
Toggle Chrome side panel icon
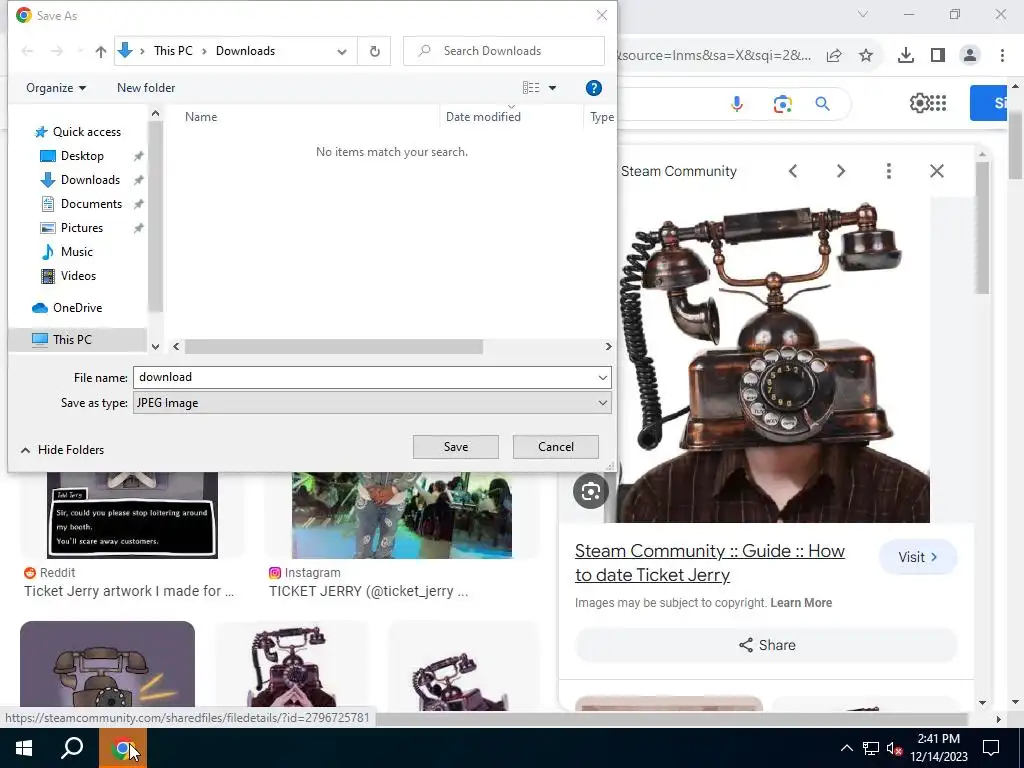click(938, 56)
